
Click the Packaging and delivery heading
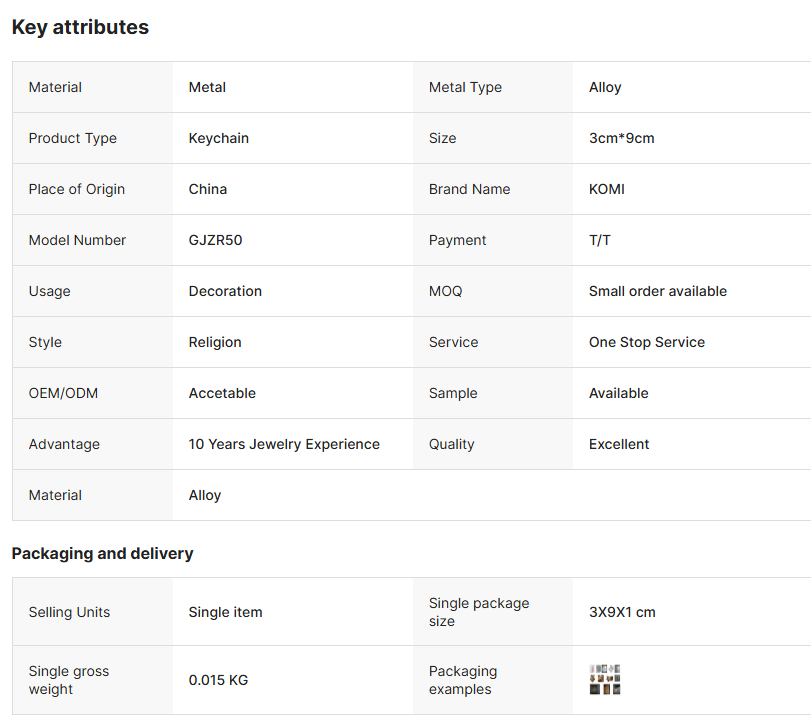click(102, 553)
